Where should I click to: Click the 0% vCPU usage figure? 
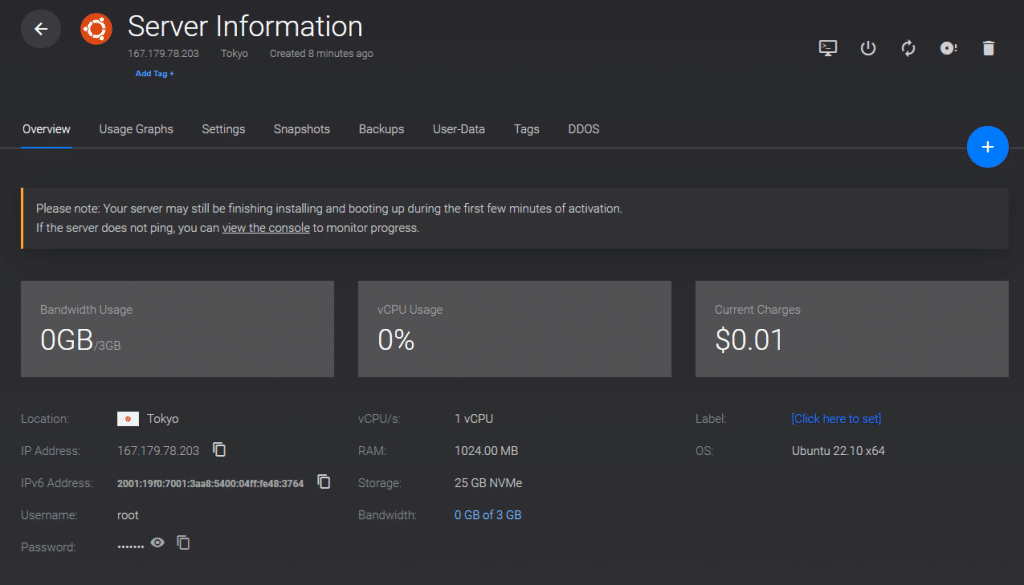[x=396, y=340]
